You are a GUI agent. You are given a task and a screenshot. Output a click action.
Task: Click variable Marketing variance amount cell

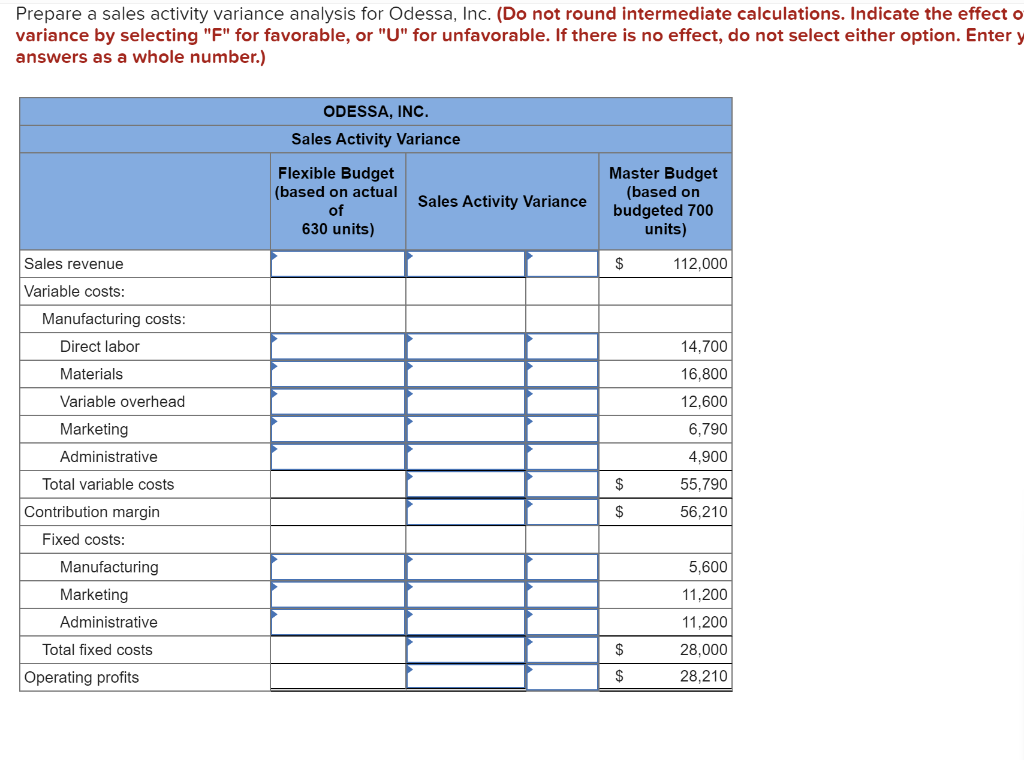click(x=466, y=429)
